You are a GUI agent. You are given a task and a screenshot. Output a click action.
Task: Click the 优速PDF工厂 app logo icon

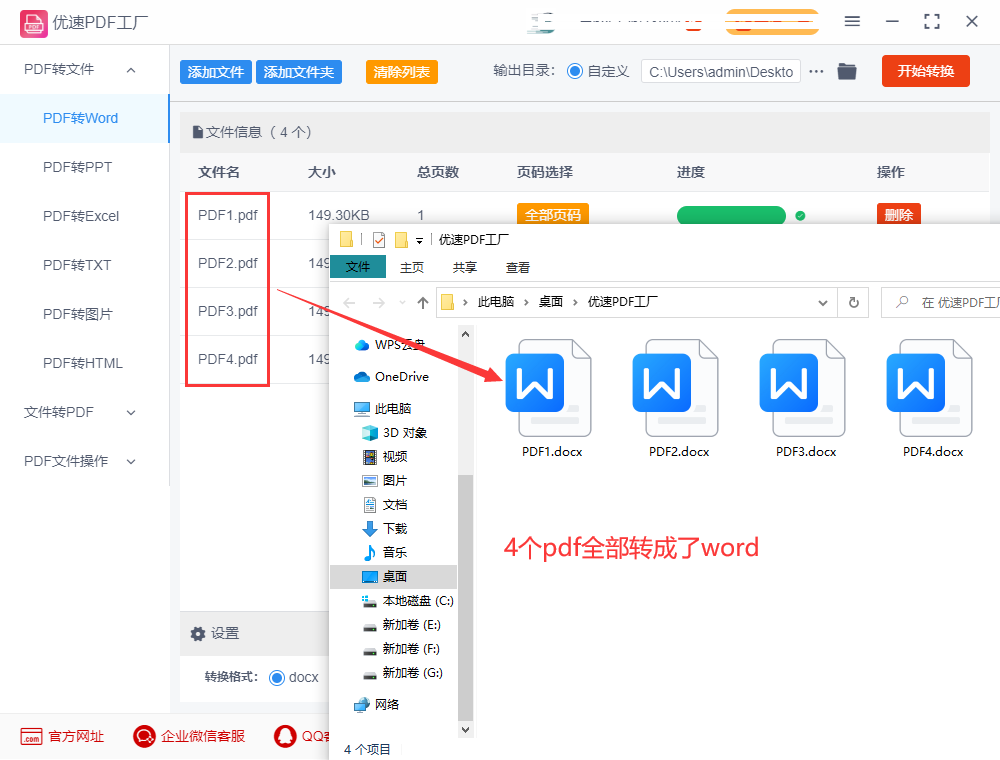click(x=33, y=24)
